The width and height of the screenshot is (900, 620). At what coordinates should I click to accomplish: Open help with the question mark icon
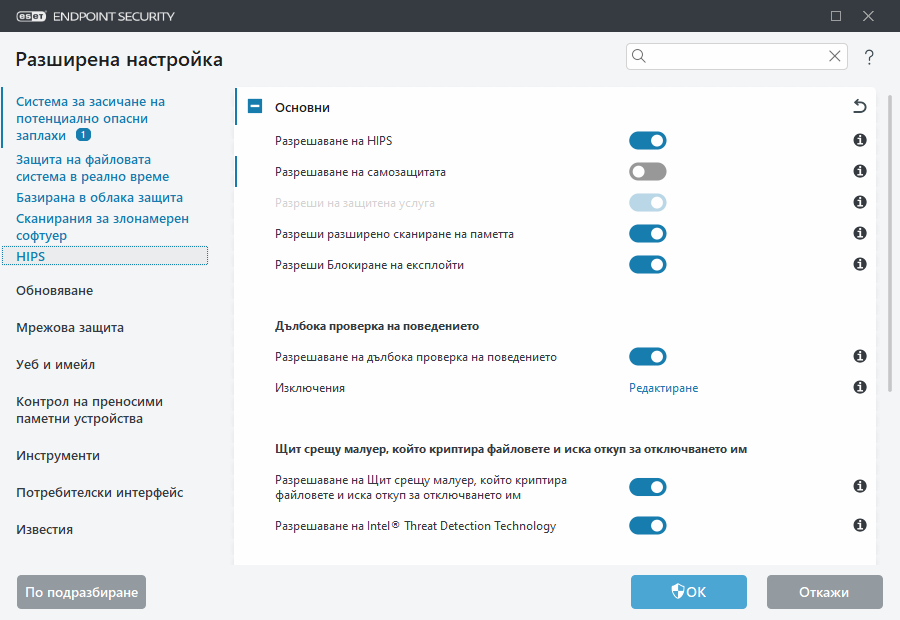point(869,57)
